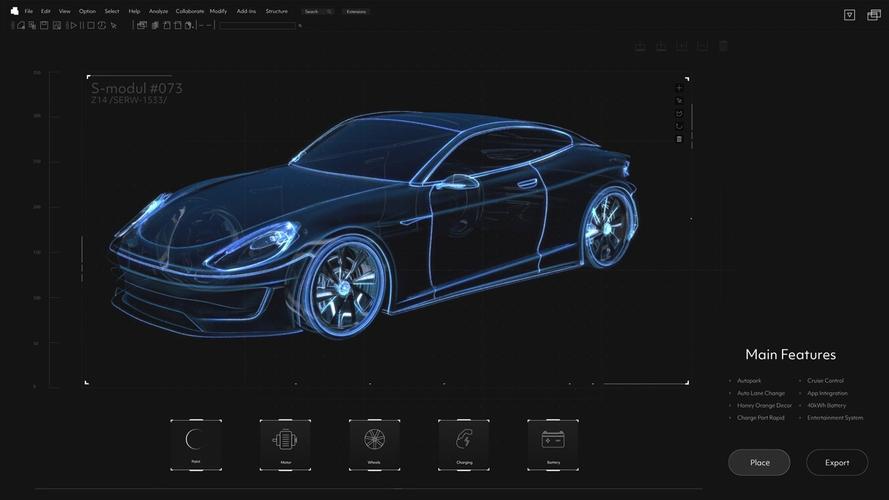Click the vertical slider beside the viewport icons

(692, 126)
